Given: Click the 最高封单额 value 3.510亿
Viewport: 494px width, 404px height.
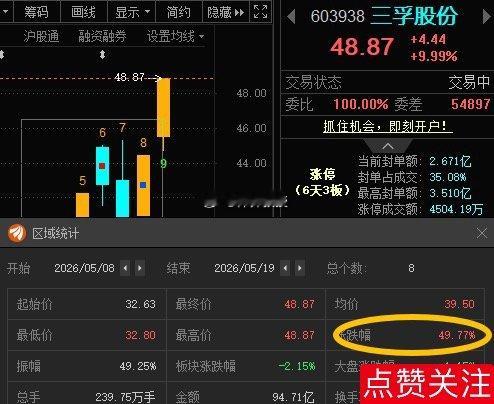Looking at the screenshot, I should point(450,193).
